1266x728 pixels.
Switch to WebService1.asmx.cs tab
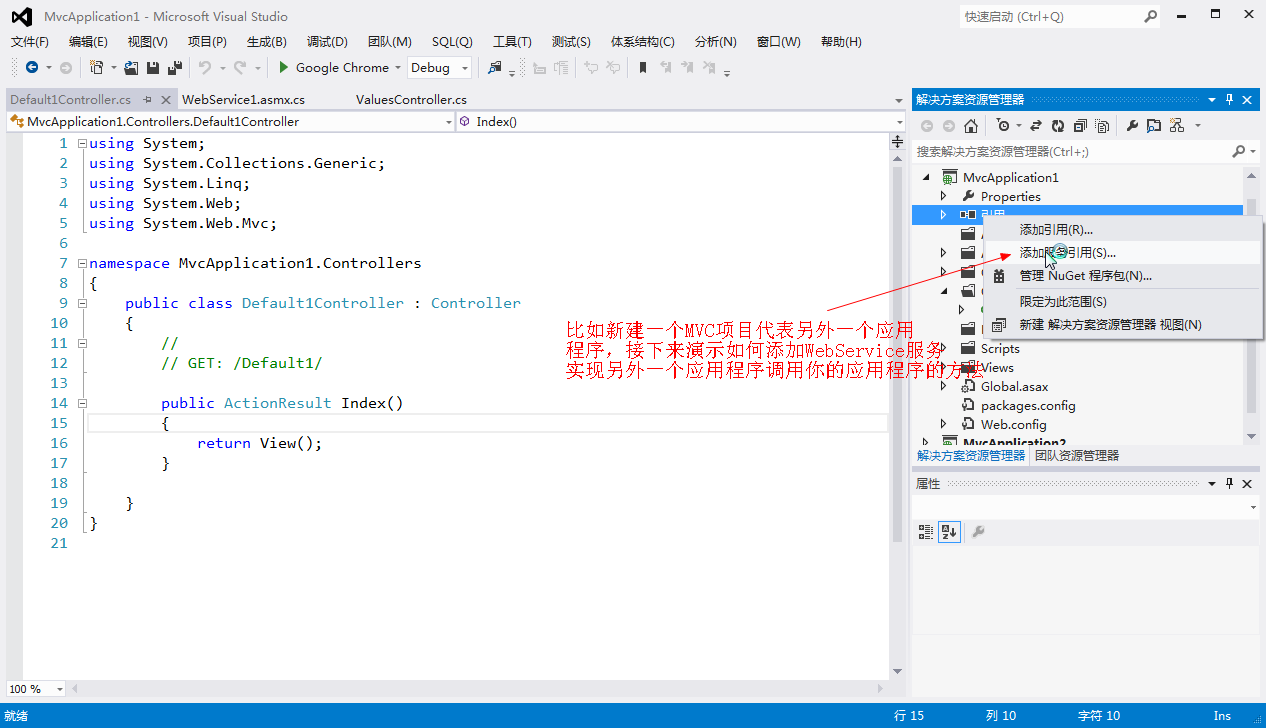243,100
